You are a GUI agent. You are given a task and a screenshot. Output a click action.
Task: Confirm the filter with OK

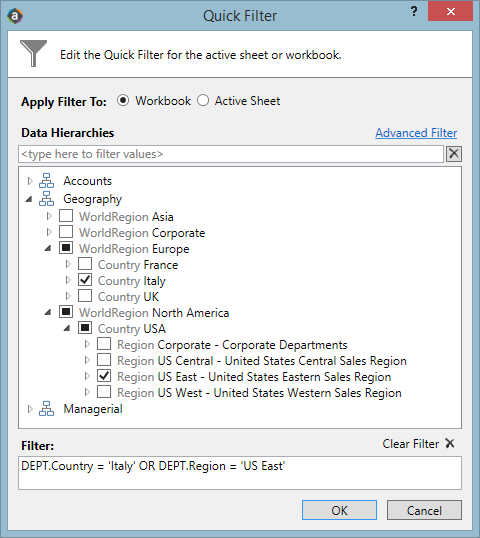339,510
